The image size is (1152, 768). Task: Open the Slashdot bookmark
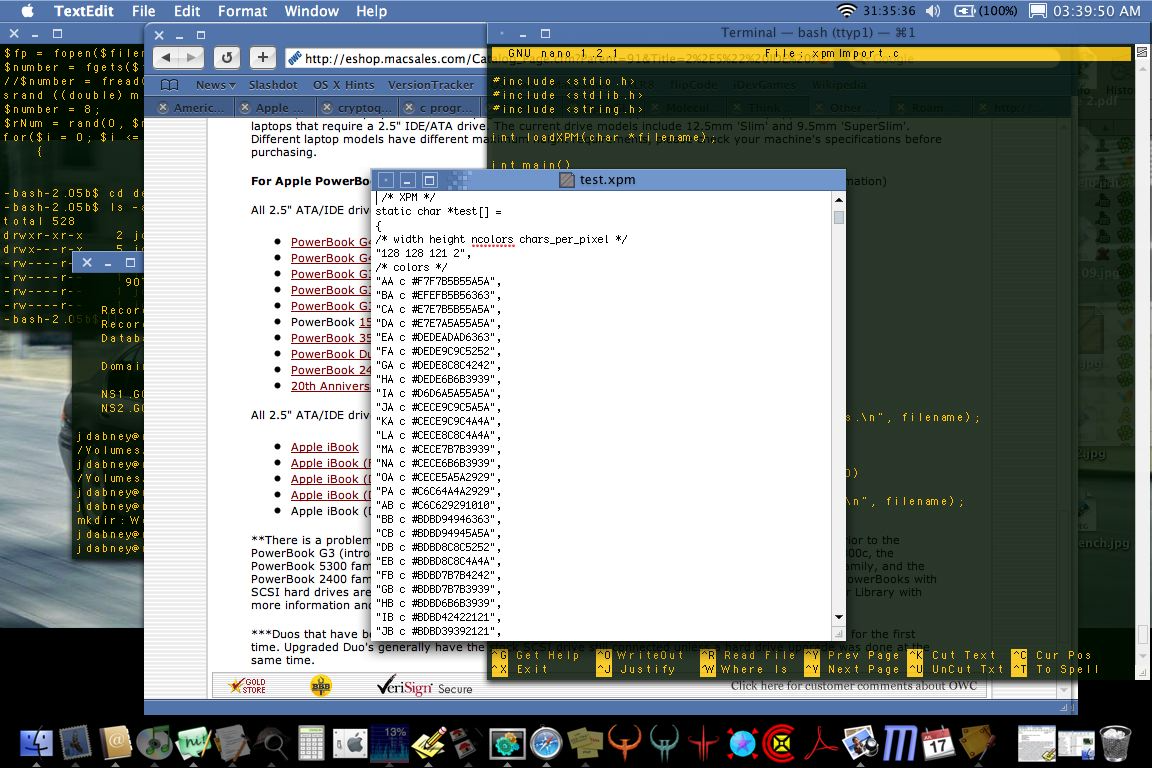(273, 85)
